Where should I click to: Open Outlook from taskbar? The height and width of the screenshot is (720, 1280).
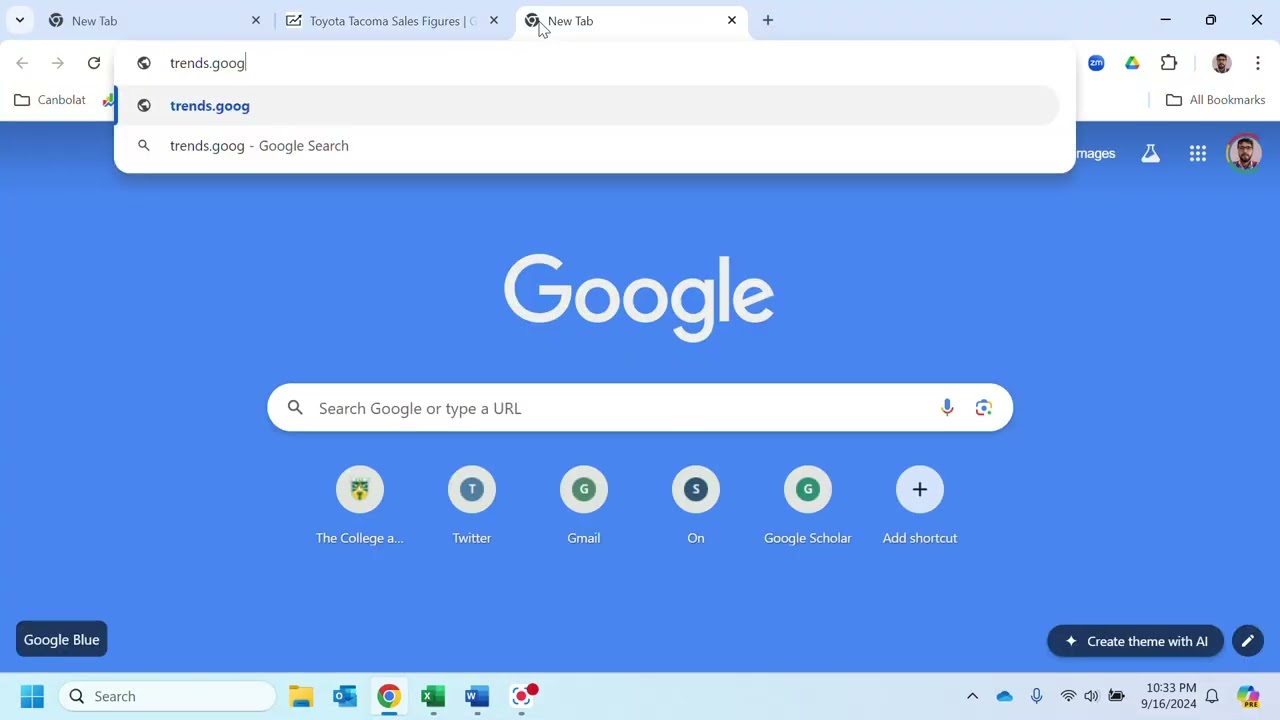[345, 696]
